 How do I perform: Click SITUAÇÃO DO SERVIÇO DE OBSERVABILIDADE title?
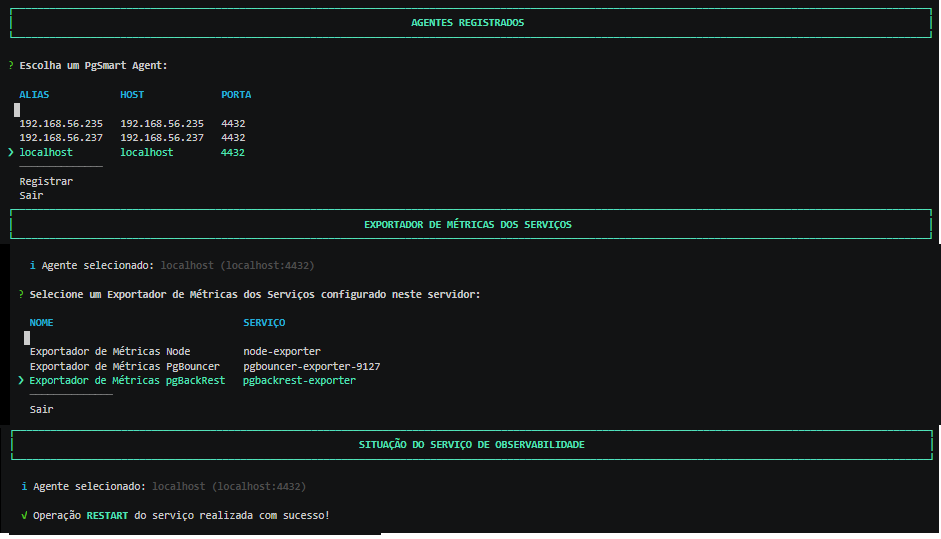pos(472,445)
